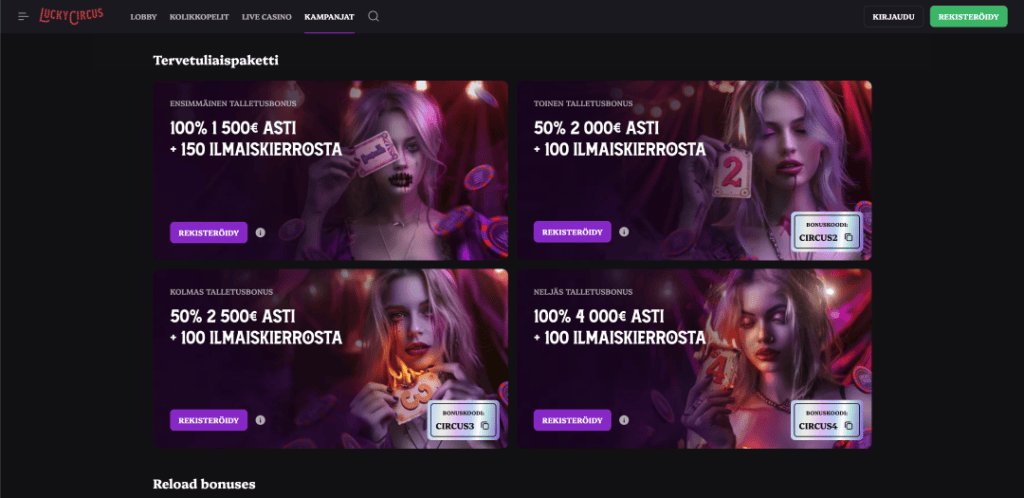
Task: Open the second deposit bonus banner
Action: click(694, 170)
